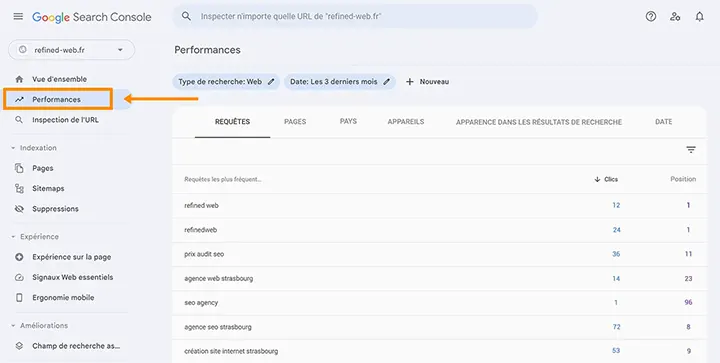The height and width of the screenshot is (363, 720).
Task: Collapse the Améliorations section
Action: click(13, 325)
